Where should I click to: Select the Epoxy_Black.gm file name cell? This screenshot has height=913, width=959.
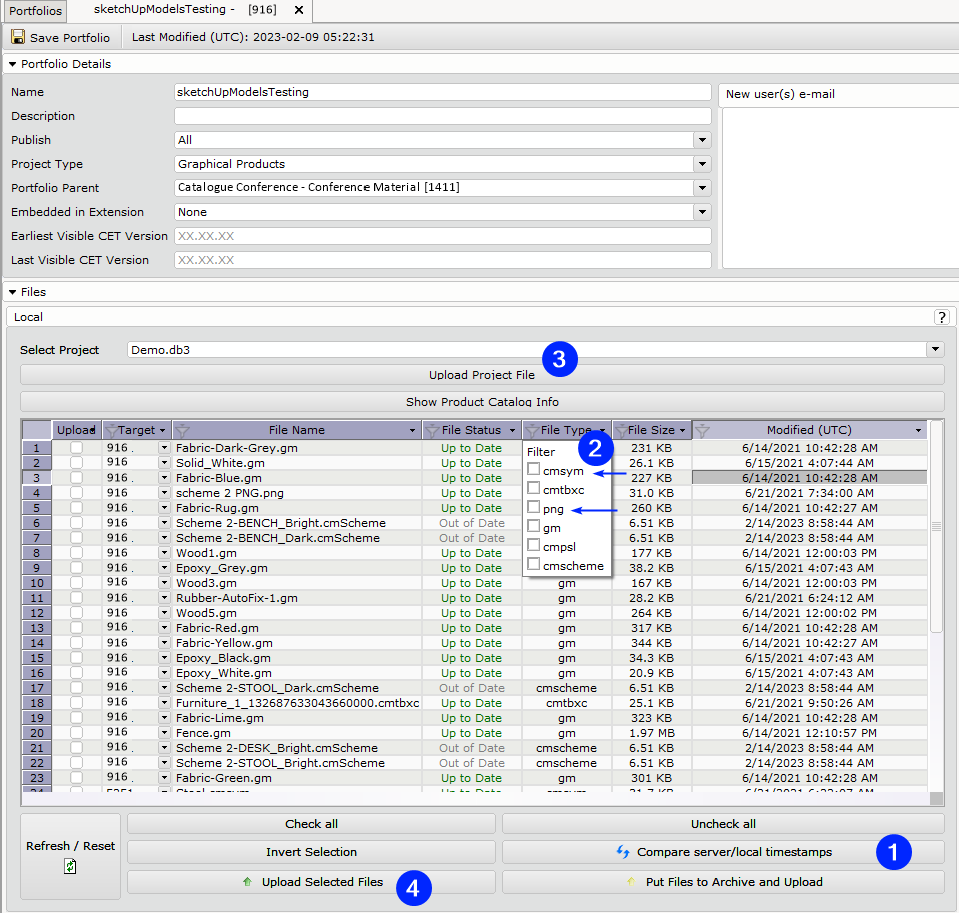click(x=297, y=658)
